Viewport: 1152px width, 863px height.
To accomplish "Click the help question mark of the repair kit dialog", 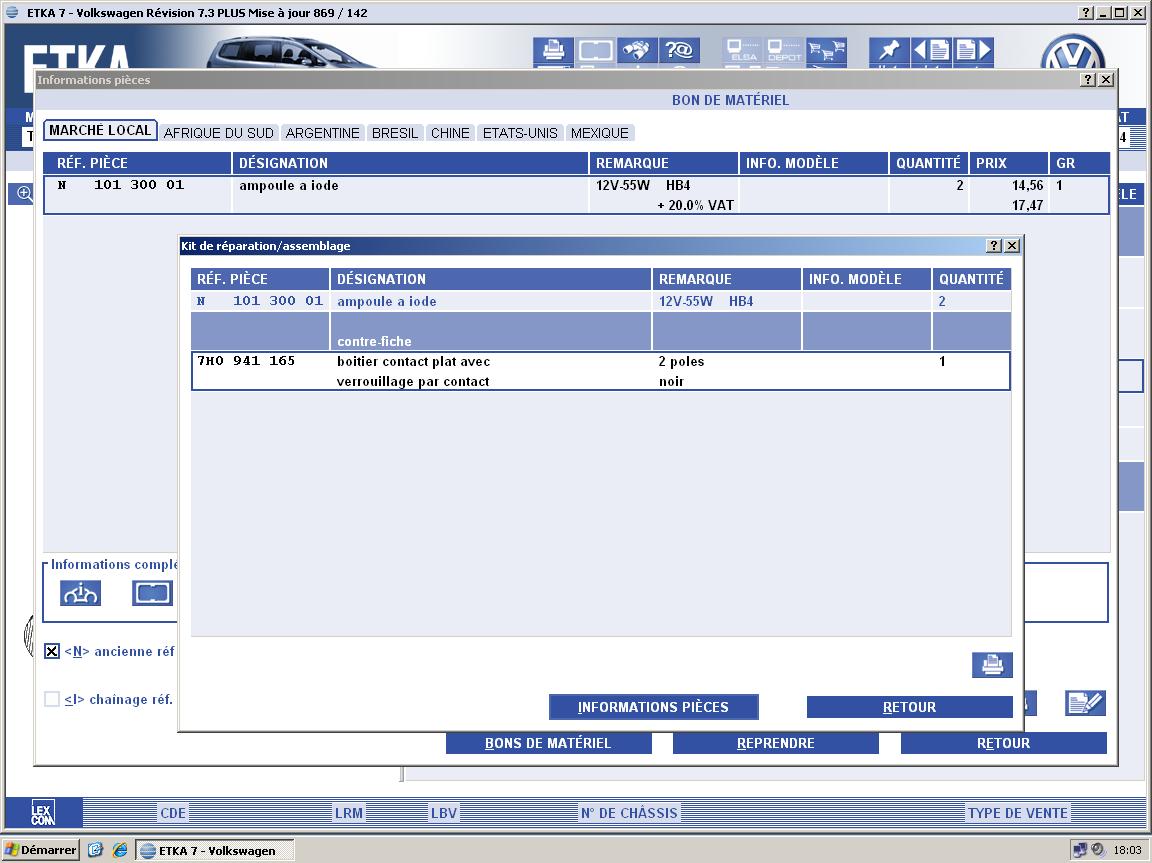I will click(x=994, y=246).
